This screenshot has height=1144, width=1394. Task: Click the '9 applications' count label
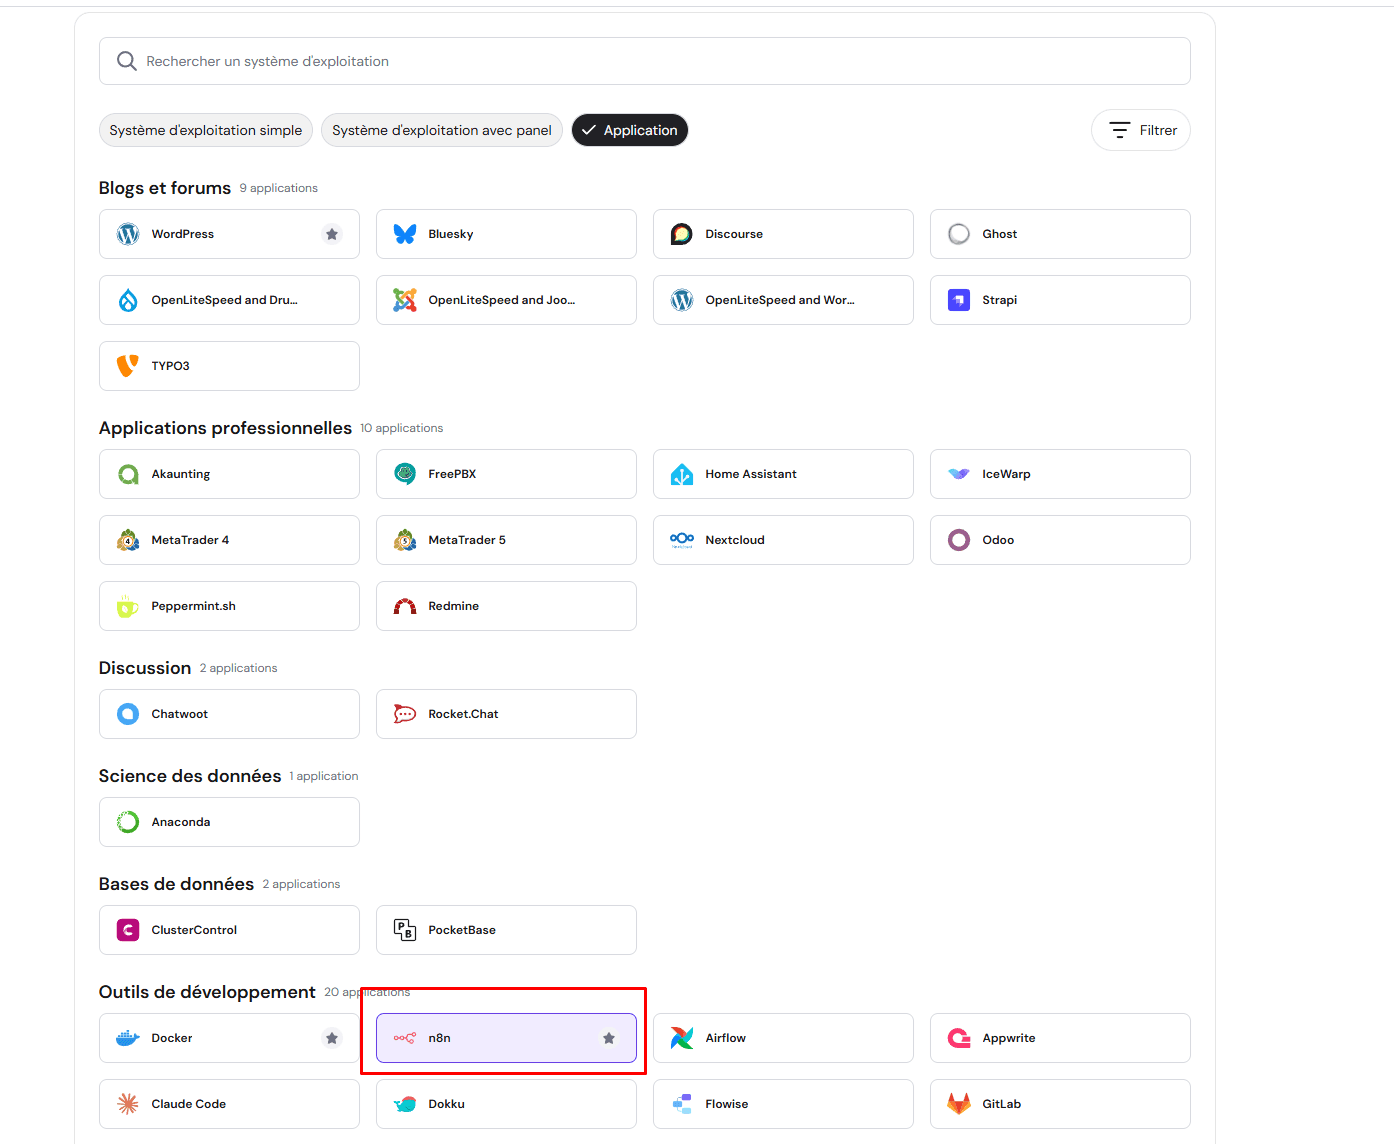[279, 188]
